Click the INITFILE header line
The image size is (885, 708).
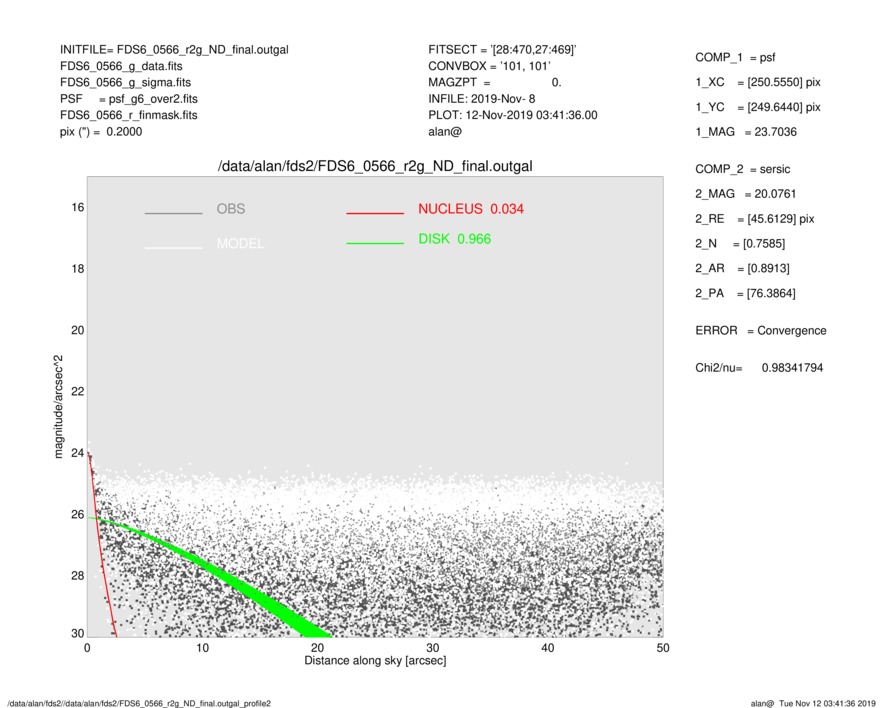click(174, 50)
